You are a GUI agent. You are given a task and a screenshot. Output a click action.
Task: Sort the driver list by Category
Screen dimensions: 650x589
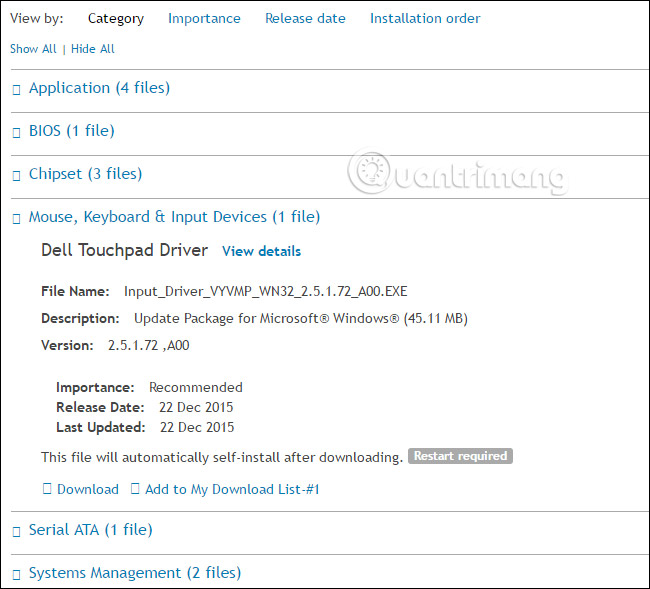click(x=116, y=19)
